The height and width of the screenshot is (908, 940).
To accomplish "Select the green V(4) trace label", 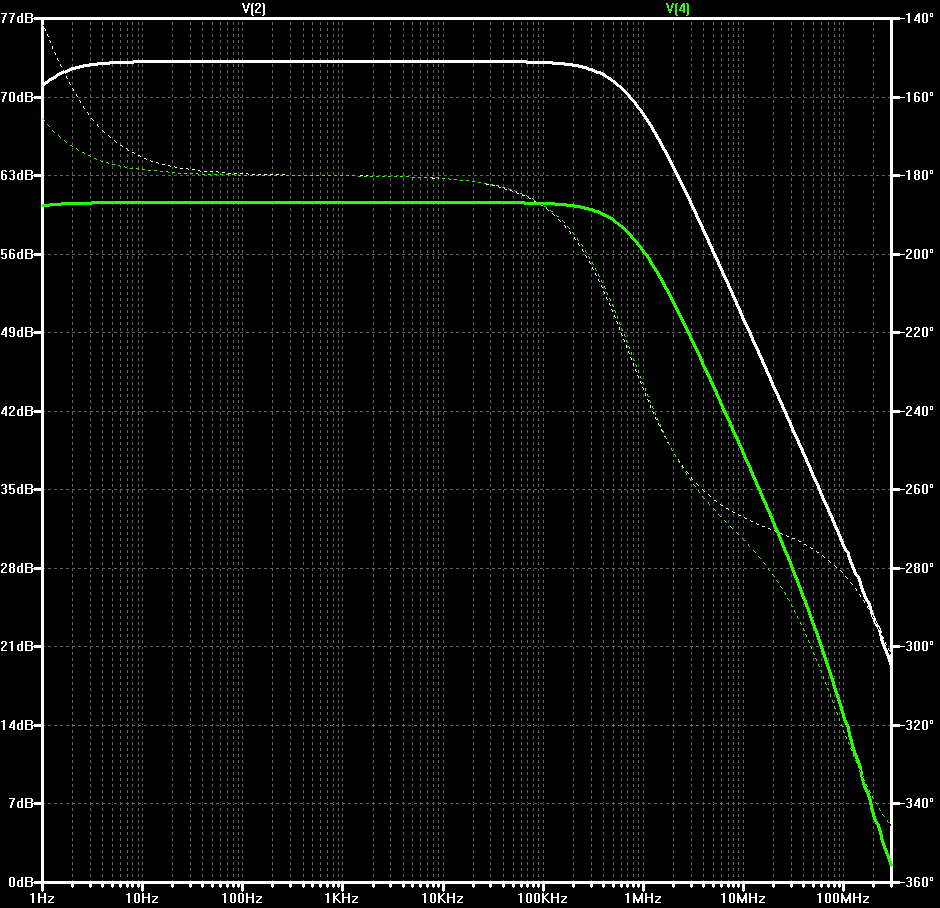I will (x=678, y=8).
